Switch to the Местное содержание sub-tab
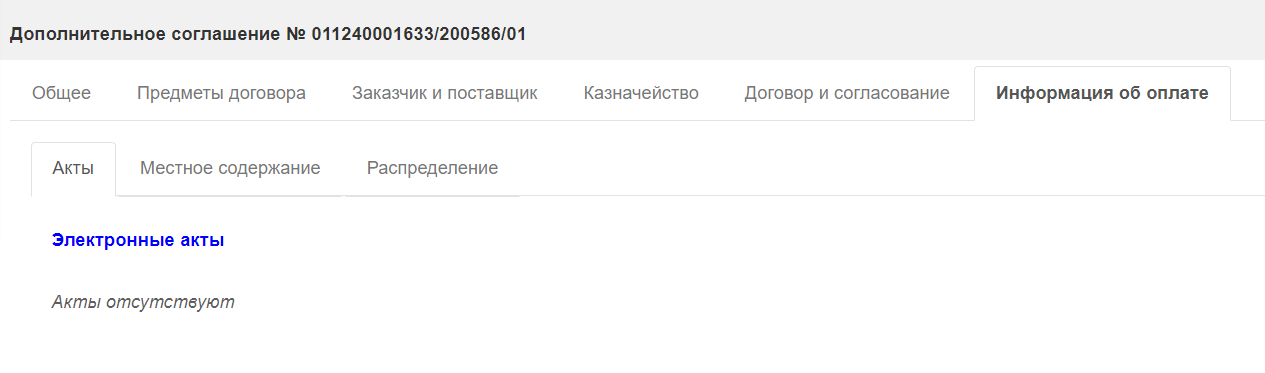The image size is (1265, 373). pyautogui.click(x=230, y=168)
